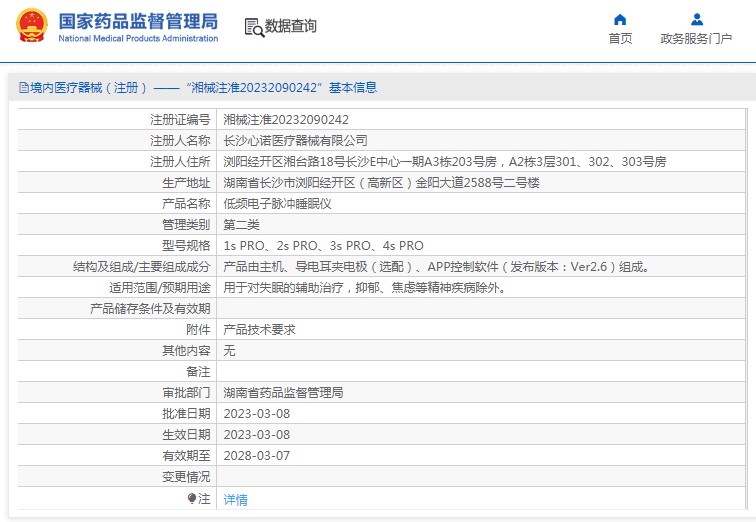Open the 详情 link
Viewport: 756px width, 522px height.
point(235,500)
